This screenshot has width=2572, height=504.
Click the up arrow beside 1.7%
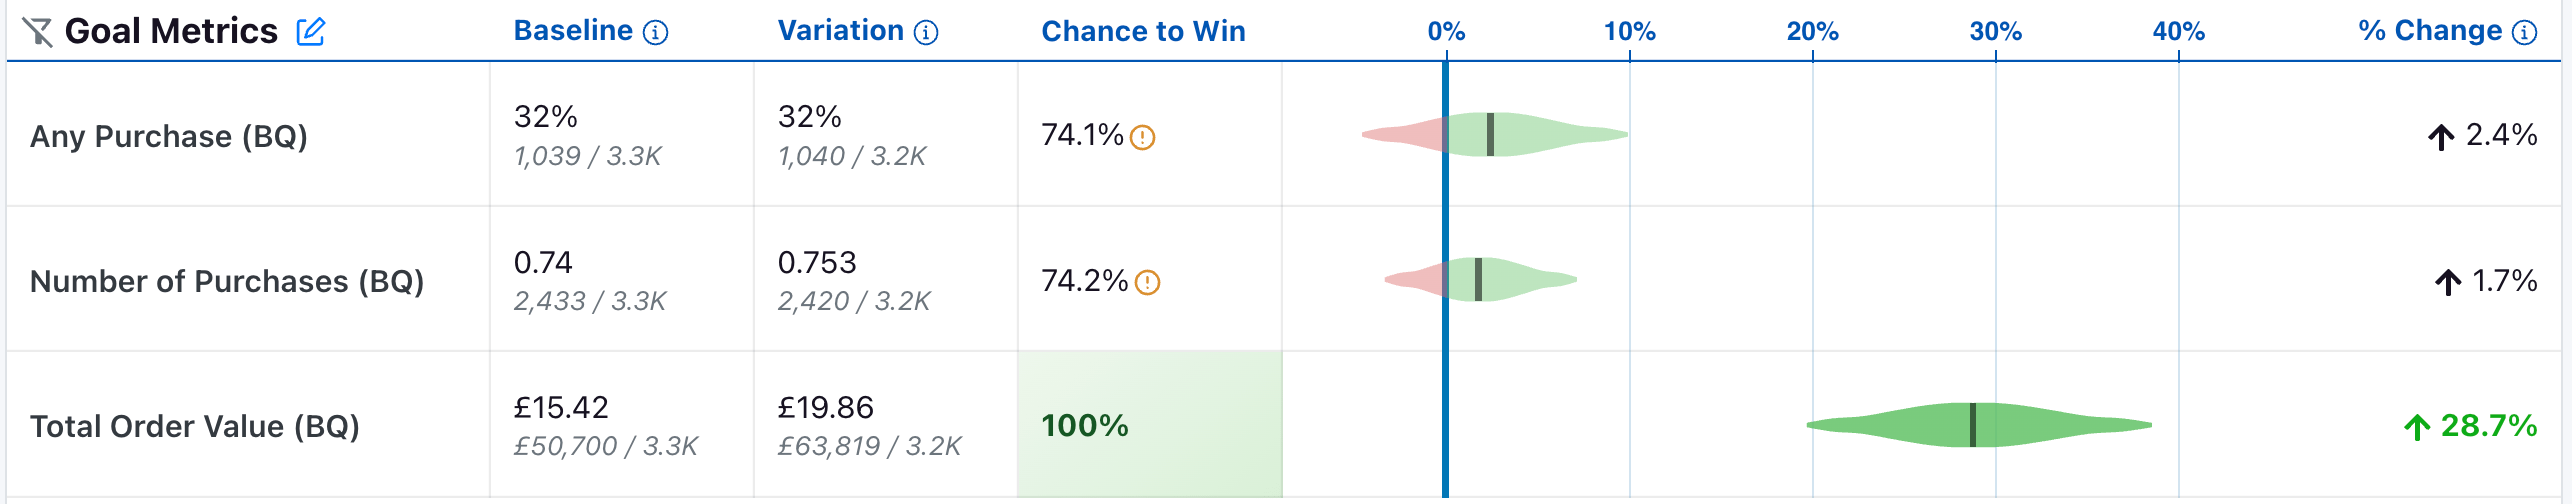[2448, 283]
